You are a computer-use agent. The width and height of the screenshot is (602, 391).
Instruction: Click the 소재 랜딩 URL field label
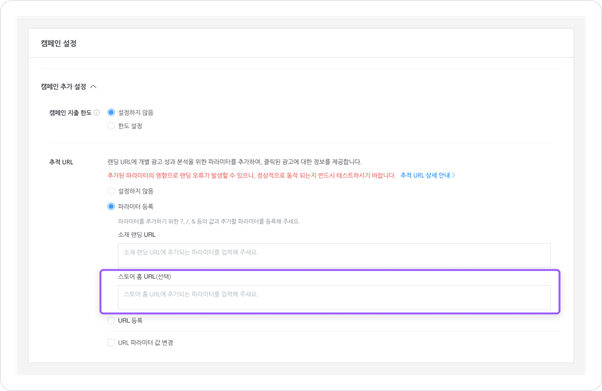pyautogui.click(x=137, y=235)
